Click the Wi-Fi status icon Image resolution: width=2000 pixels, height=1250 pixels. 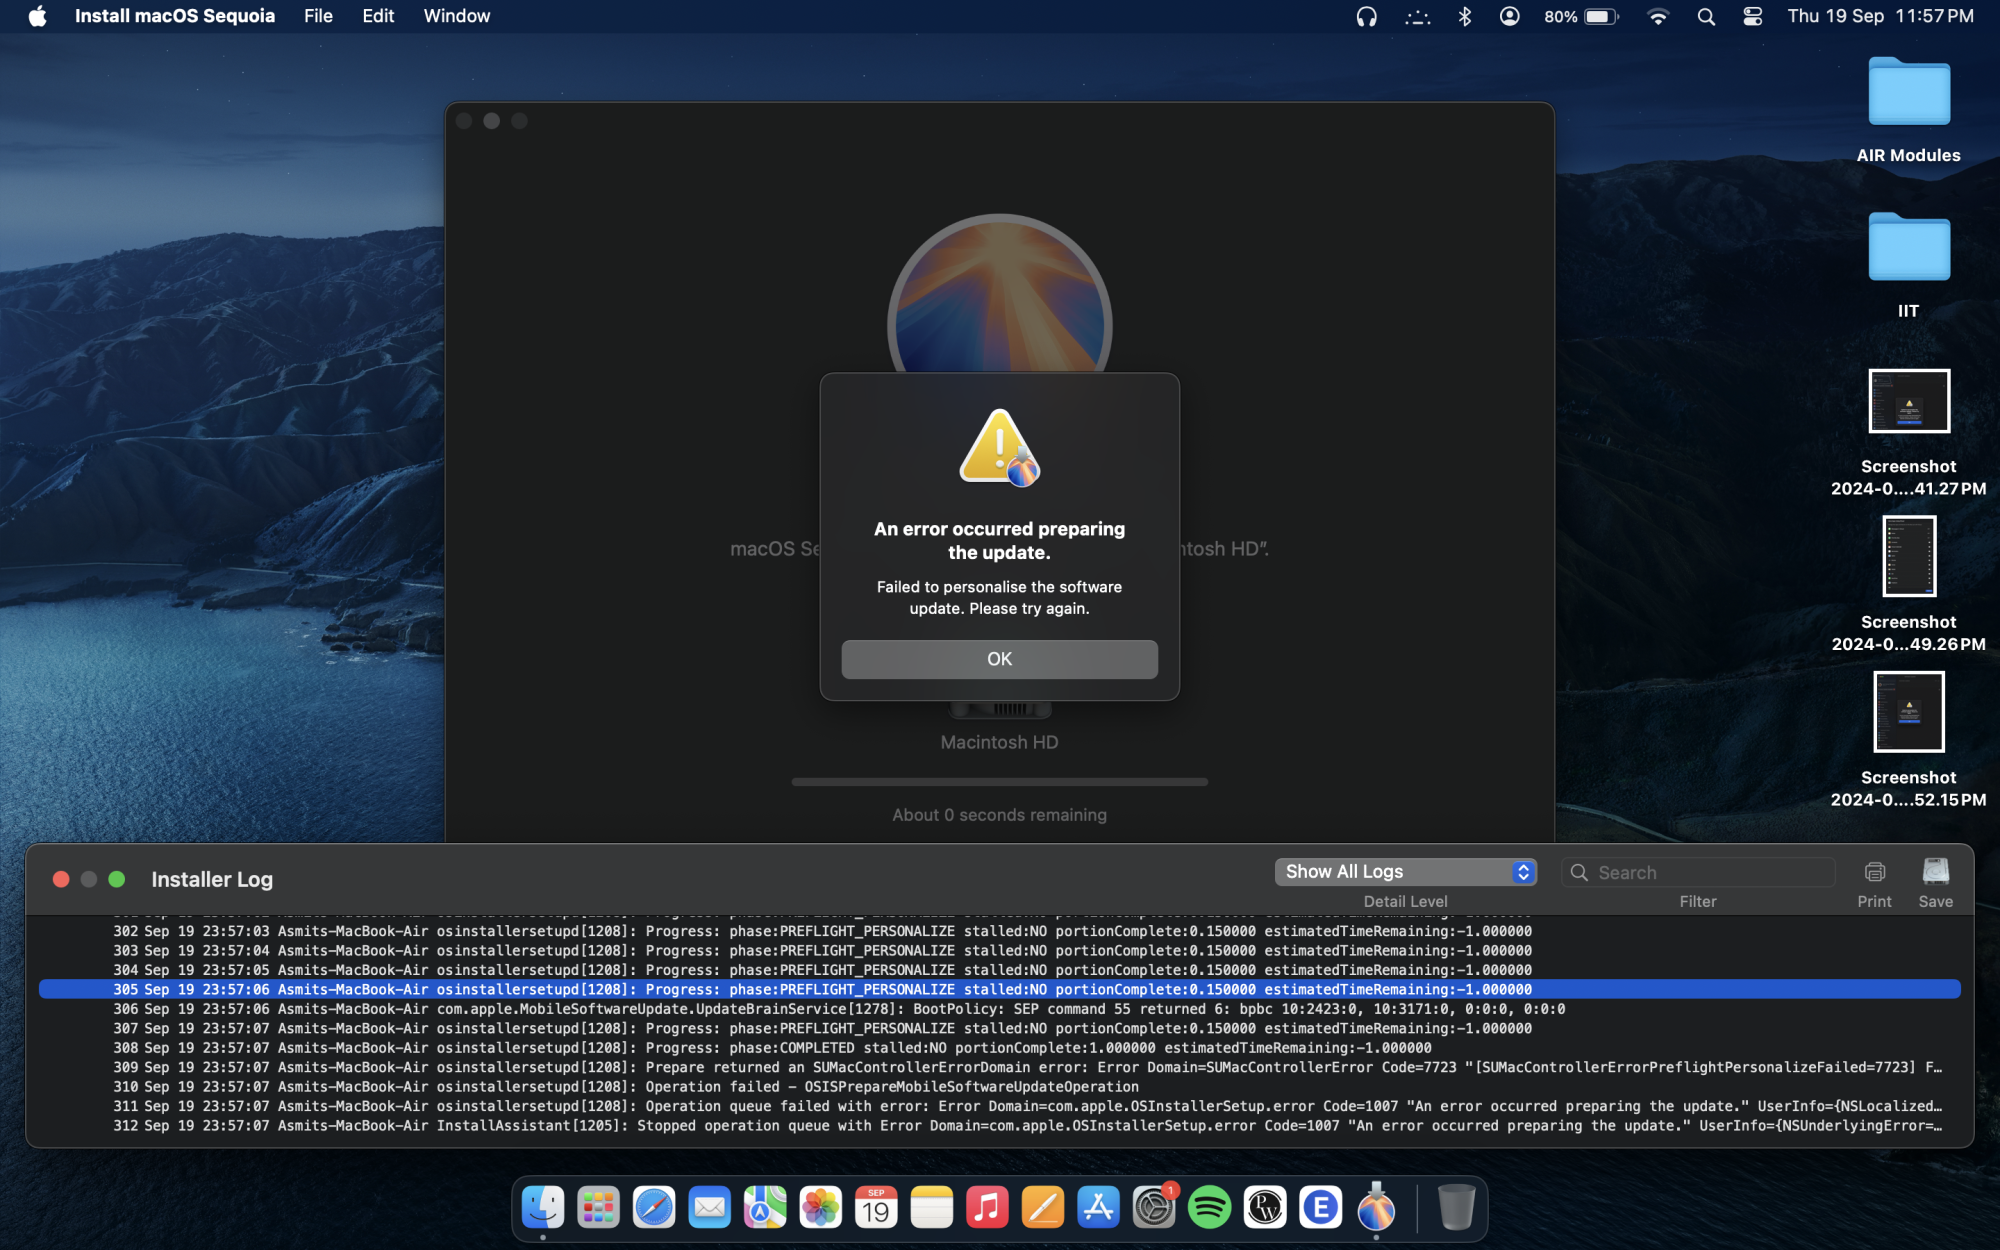coord(1658,16)
